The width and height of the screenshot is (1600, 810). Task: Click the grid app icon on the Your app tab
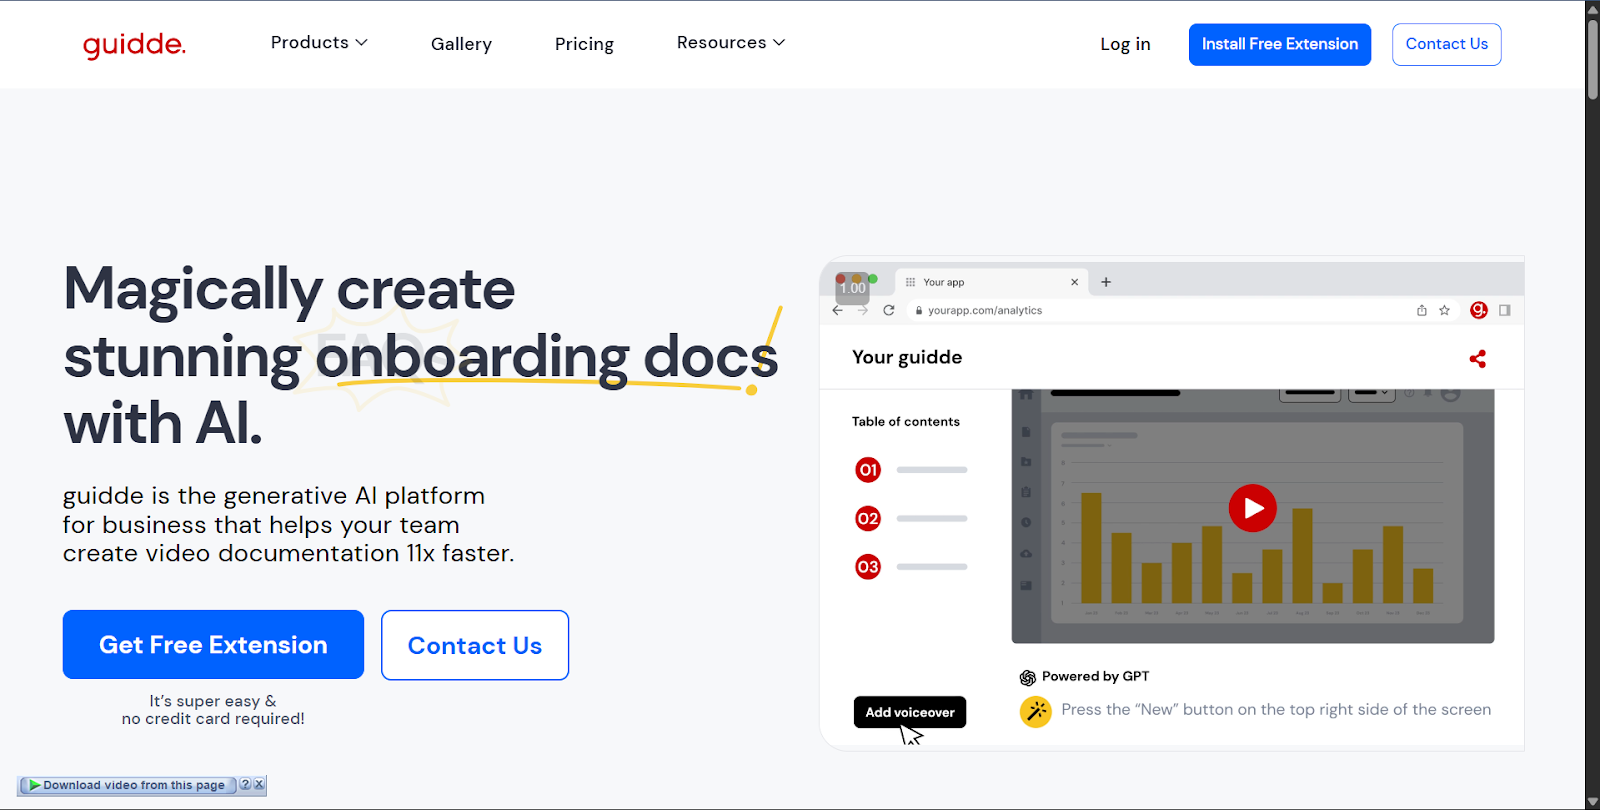click(910, 282)
